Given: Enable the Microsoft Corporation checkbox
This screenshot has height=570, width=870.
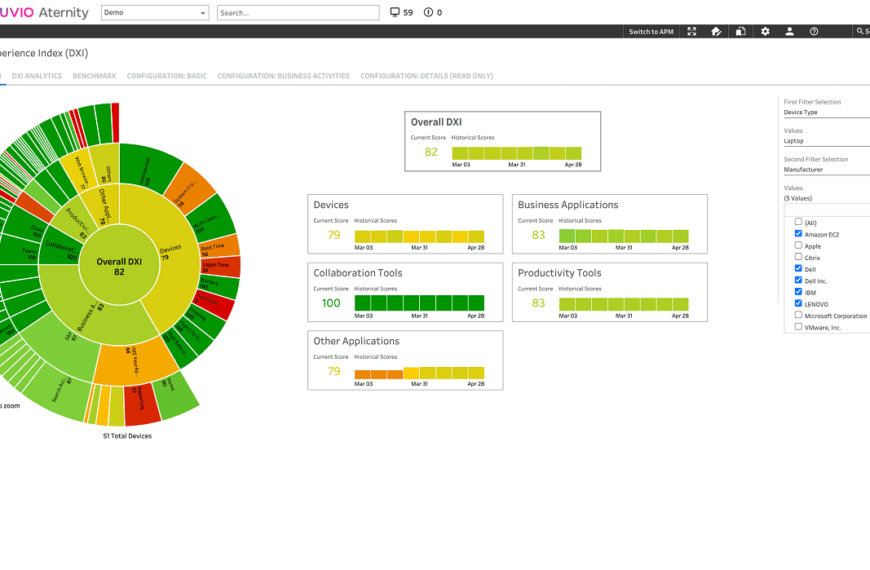Looking at the screenshot, I should tap(798, 316).
